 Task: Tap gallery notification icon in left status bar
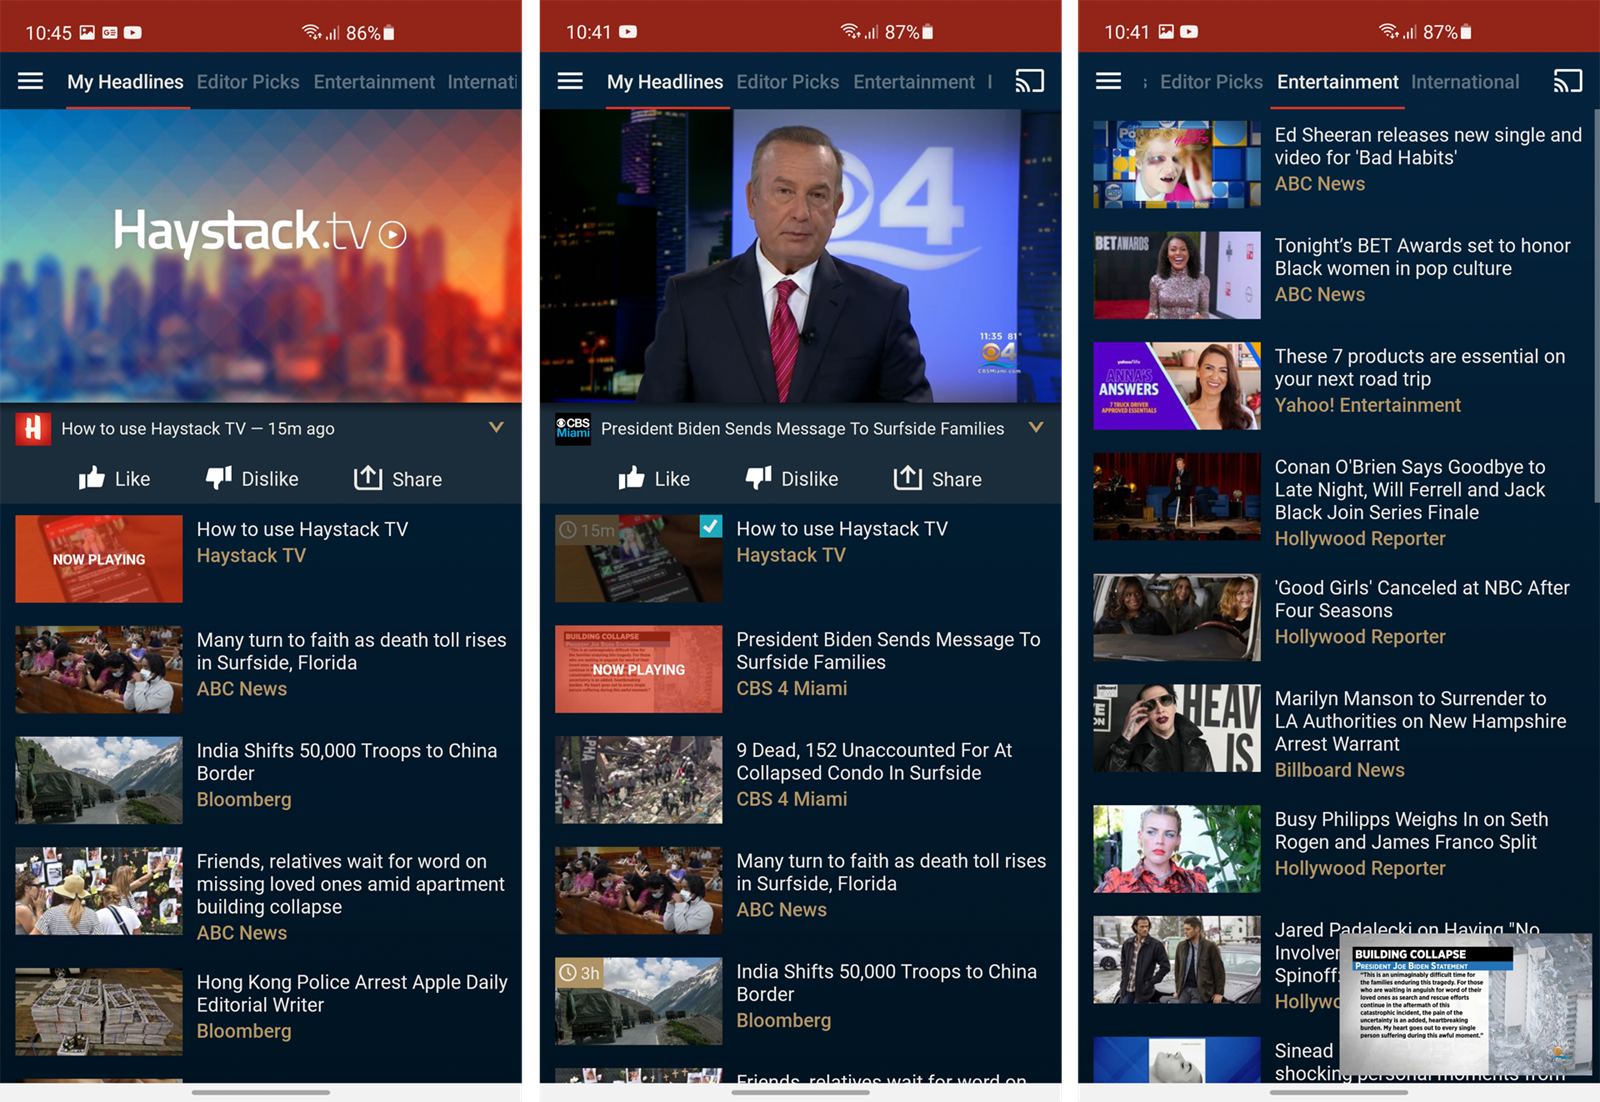87,32
